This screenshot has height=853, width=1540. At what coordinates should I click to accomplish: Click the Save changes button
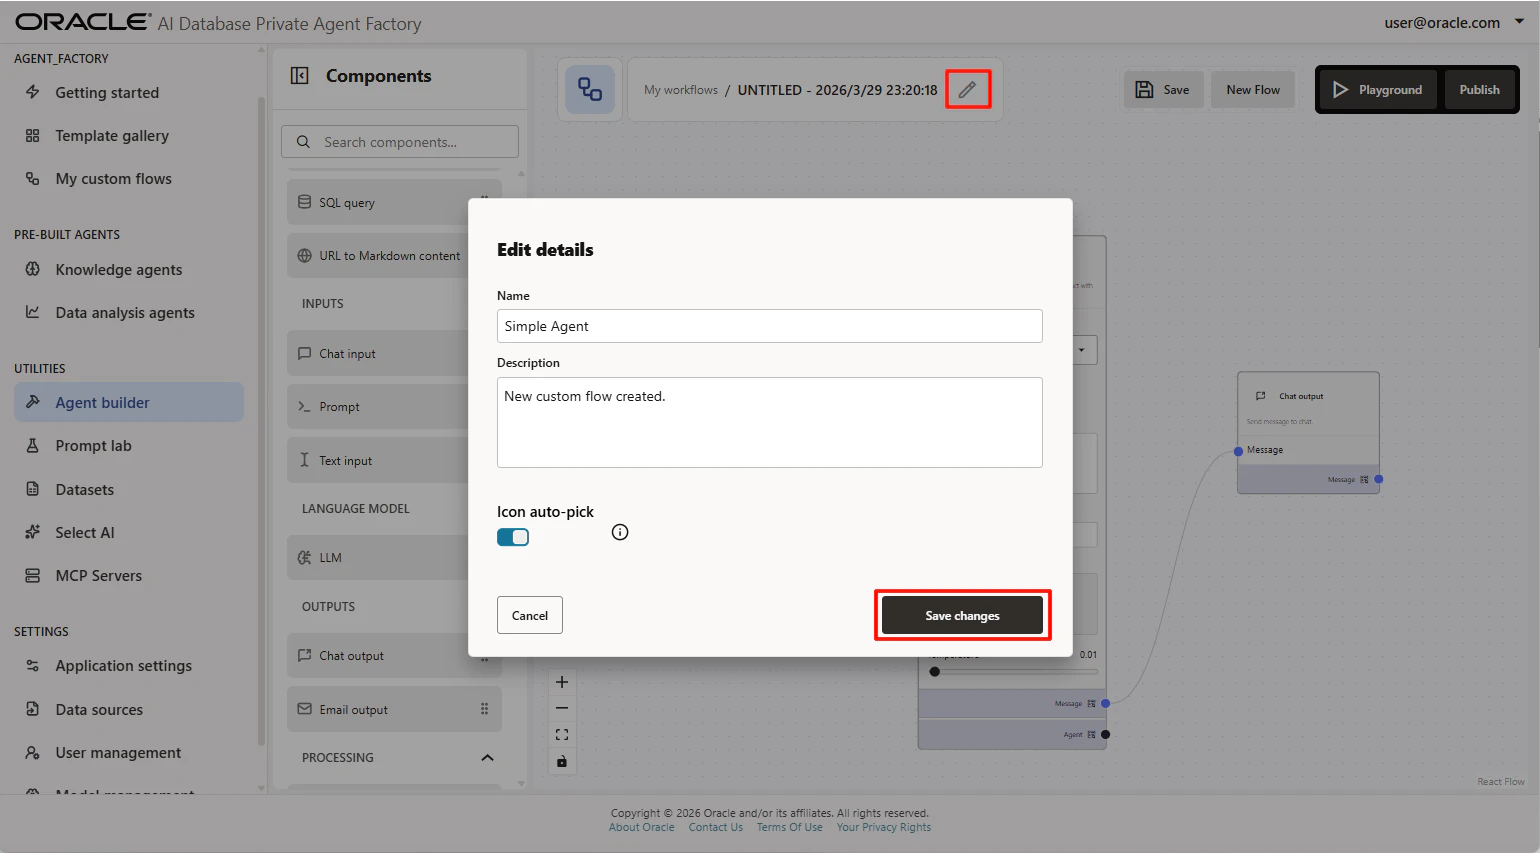(x=962, y=615)
